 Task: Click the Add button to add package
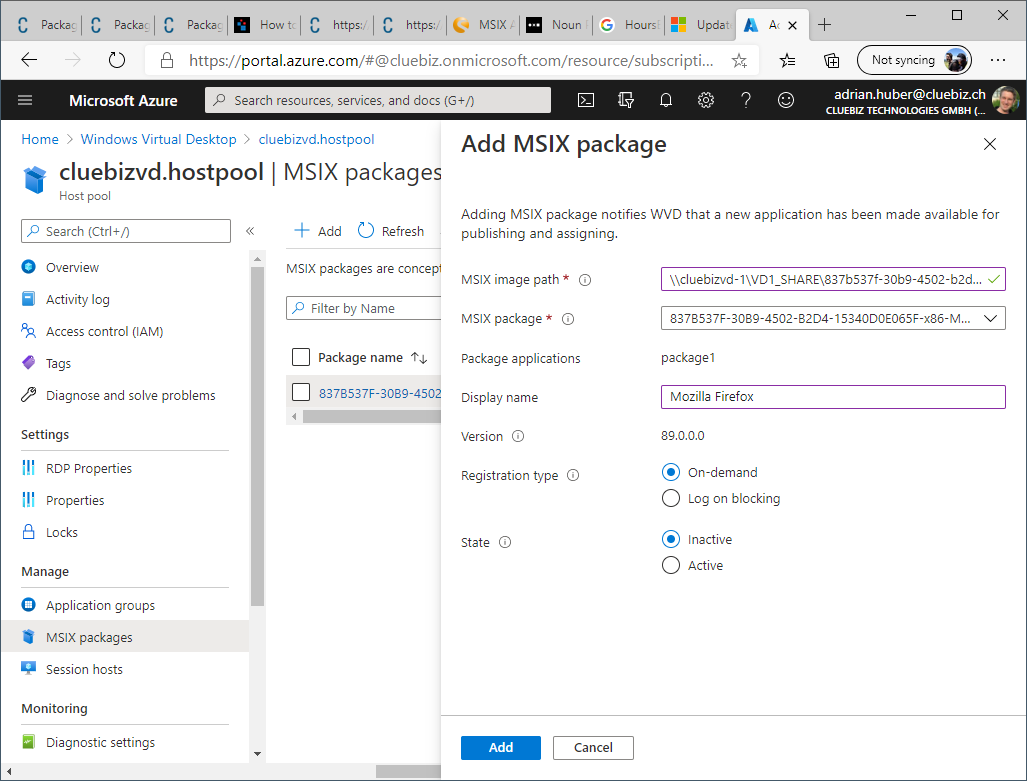tap(501, 748)
